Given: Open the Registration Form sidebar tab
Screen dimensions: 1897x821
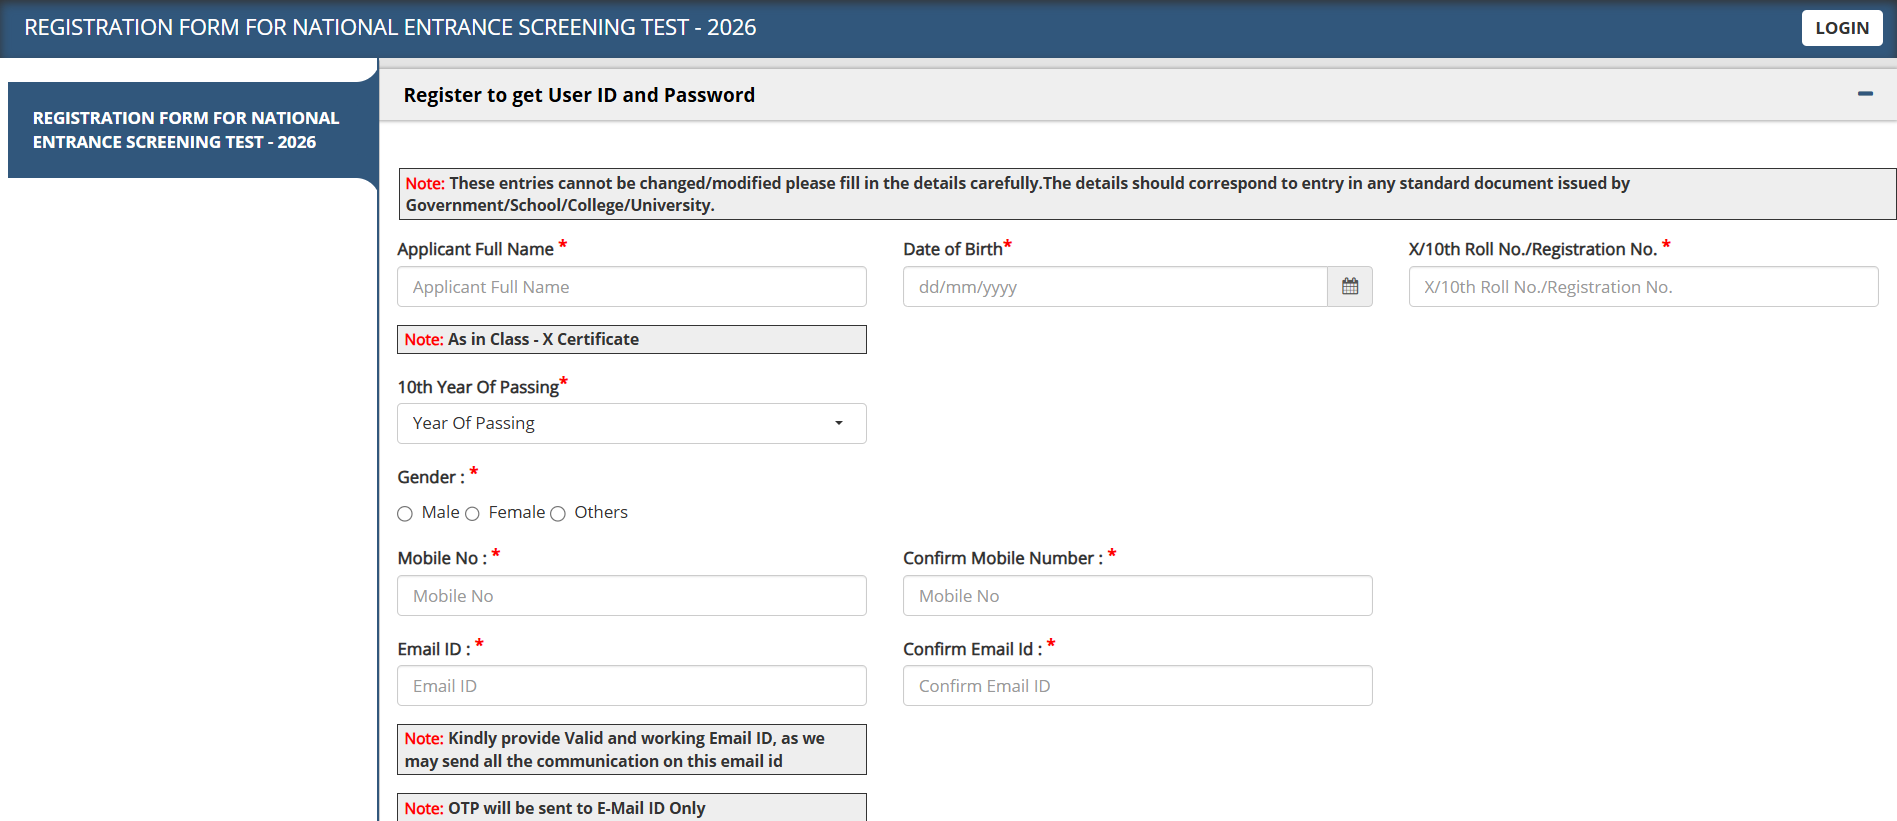Looking at the screenshot, I should coord(186,130).
